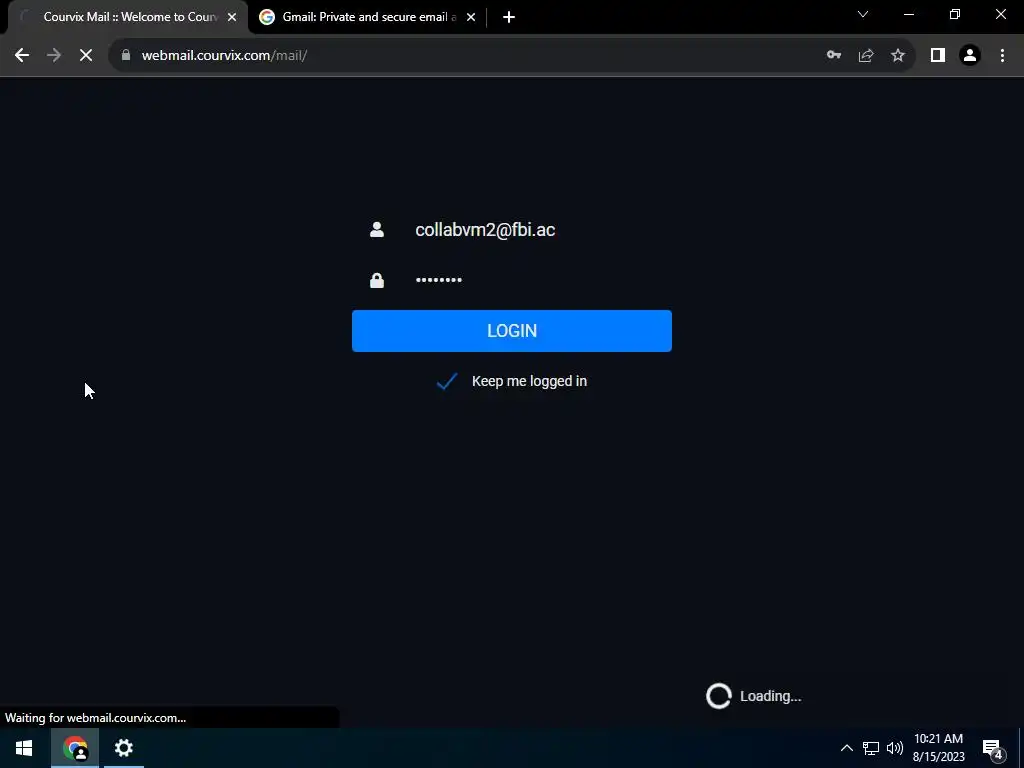Minimize the Chrome window
Image resolution: width=1024 pixels, height=768 pixels.
pos(908,14)
